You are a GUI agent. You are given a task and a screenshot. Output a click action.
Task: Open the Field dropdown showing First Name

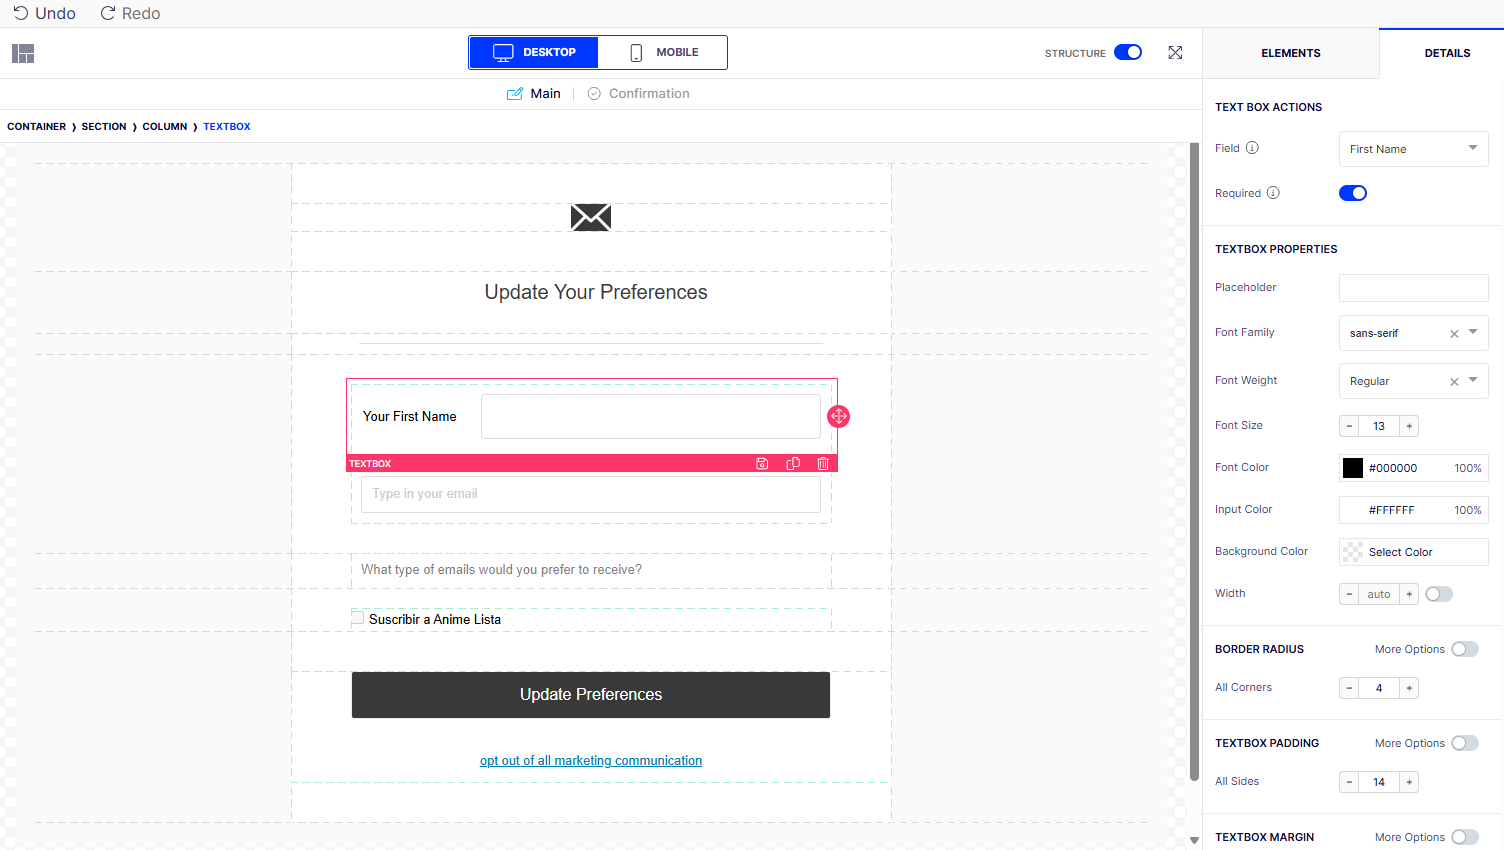1413,149
